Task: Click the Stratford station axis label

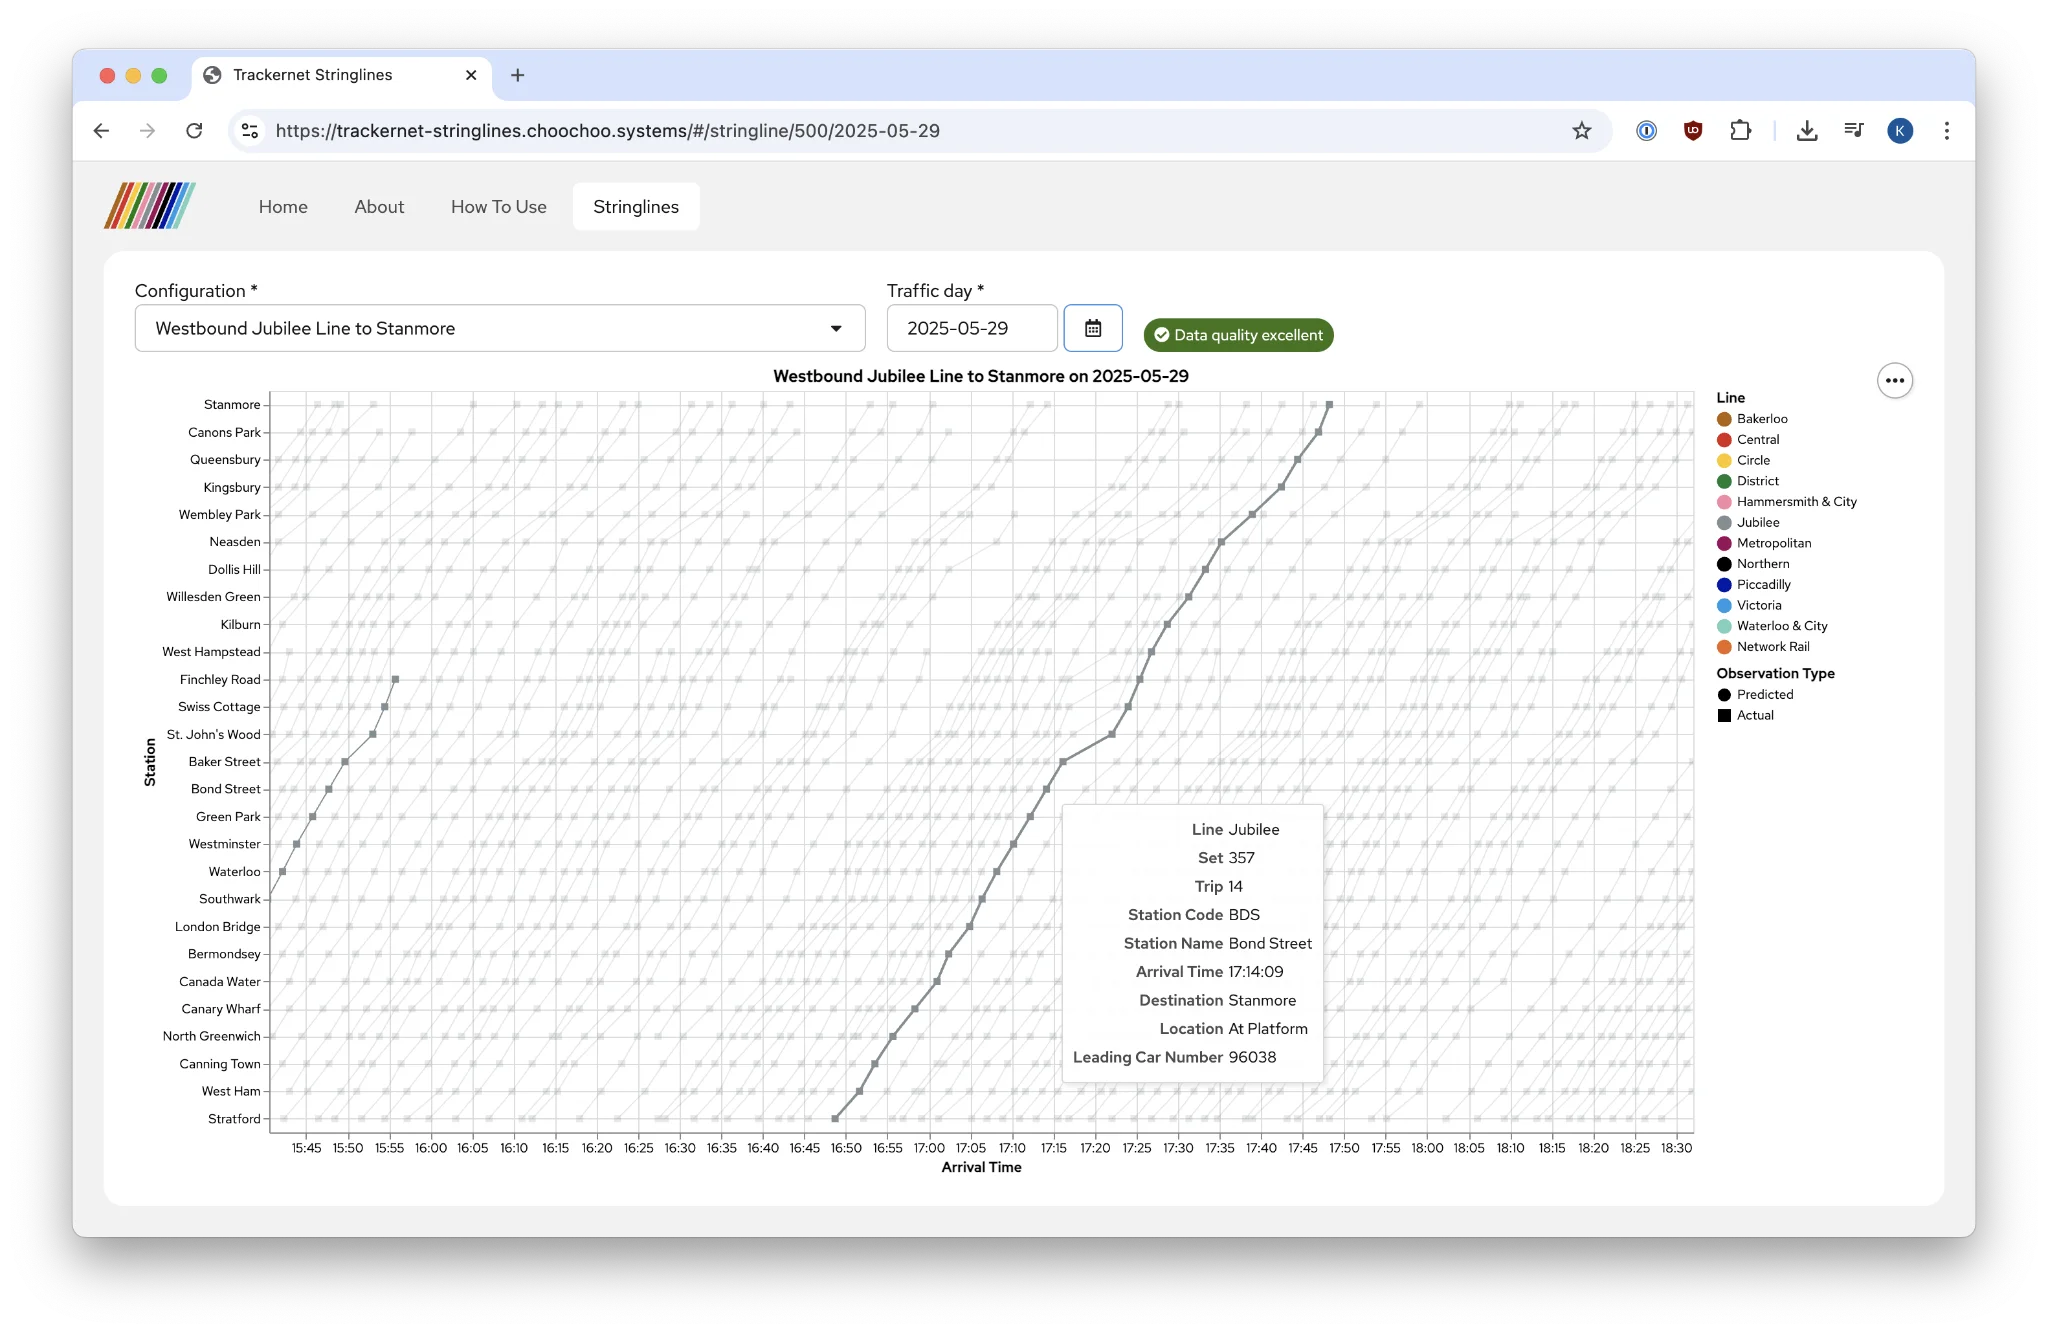Action: [x=234, y=1119]
